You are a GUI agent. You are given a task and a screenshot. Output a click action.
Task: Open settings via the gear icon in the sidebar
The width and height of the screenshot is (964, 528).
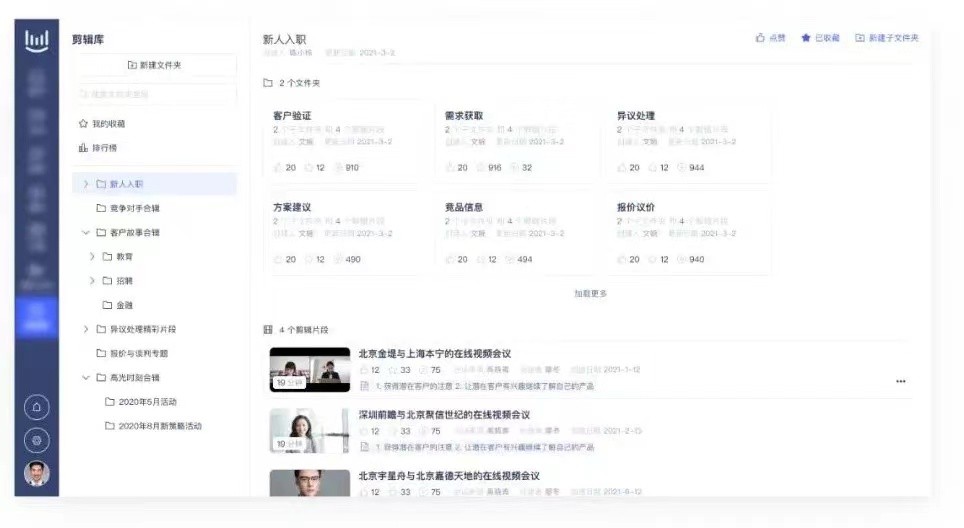coord(36,440)
